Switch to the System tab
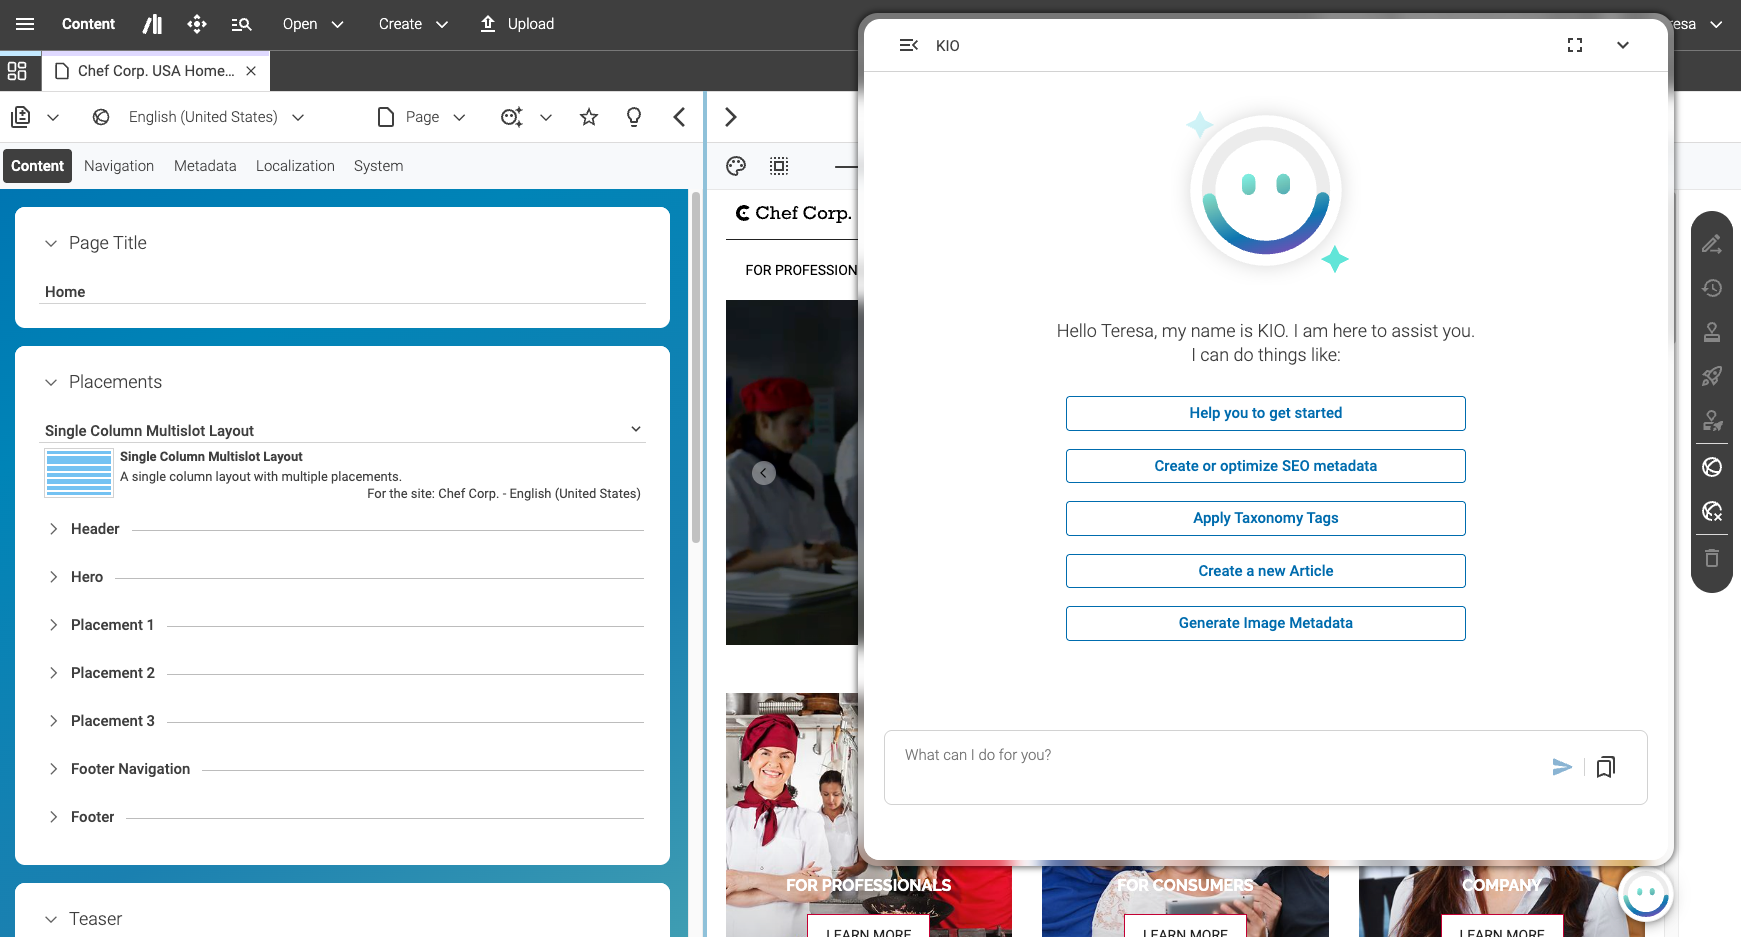The width and height of the screenshot is (1741, 937). click(x=378, y=166)
